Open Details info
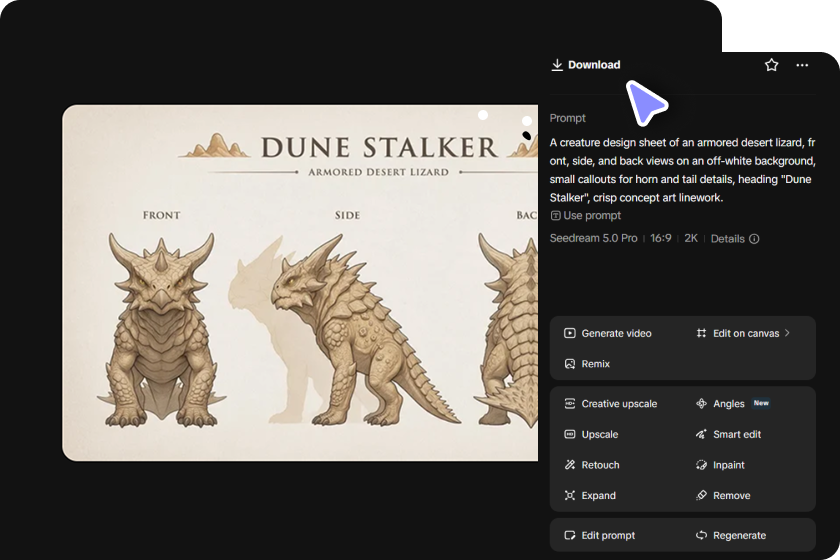The image size is (840, 560). 734,238
